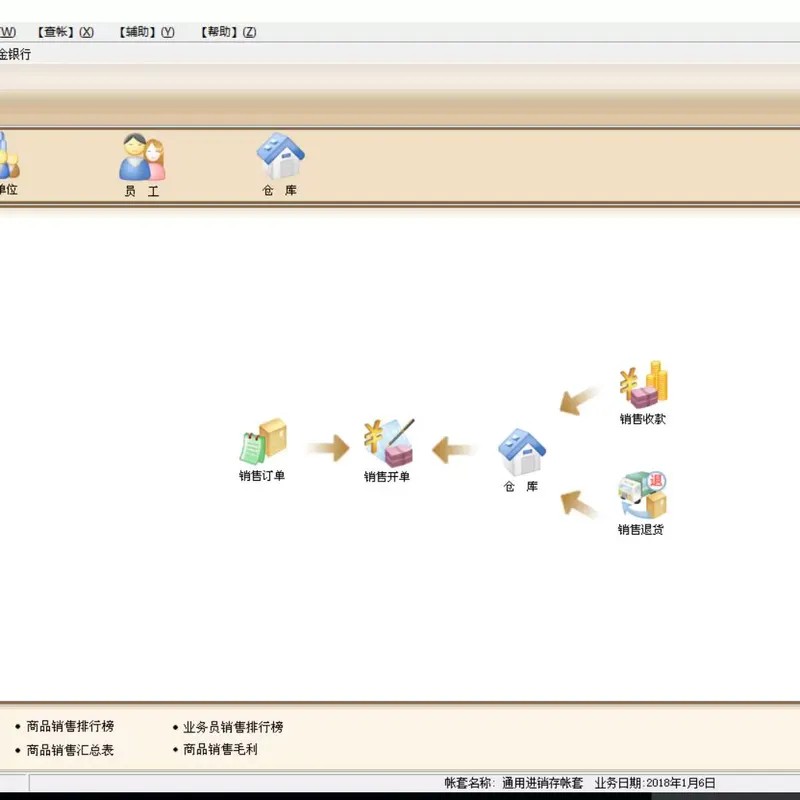Open the 【查帐】(X) menu
The image size is (800, 800).
click(x=65, y=32)
